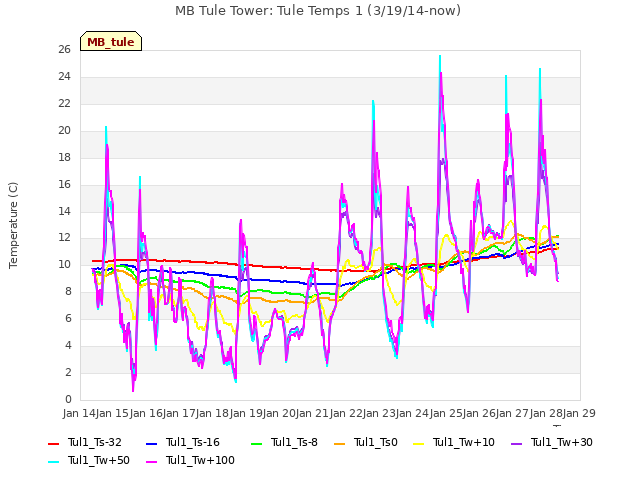640x480 pixels.
Task: Click the Jan 19 x-axis tick label
Action: (x=246, y=413)
